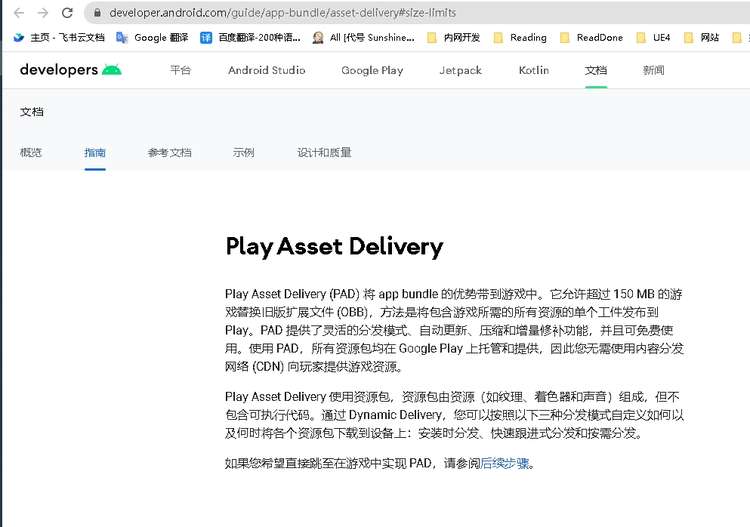
Task: Open Google Play navigation item
Action: tap(372, 70)
